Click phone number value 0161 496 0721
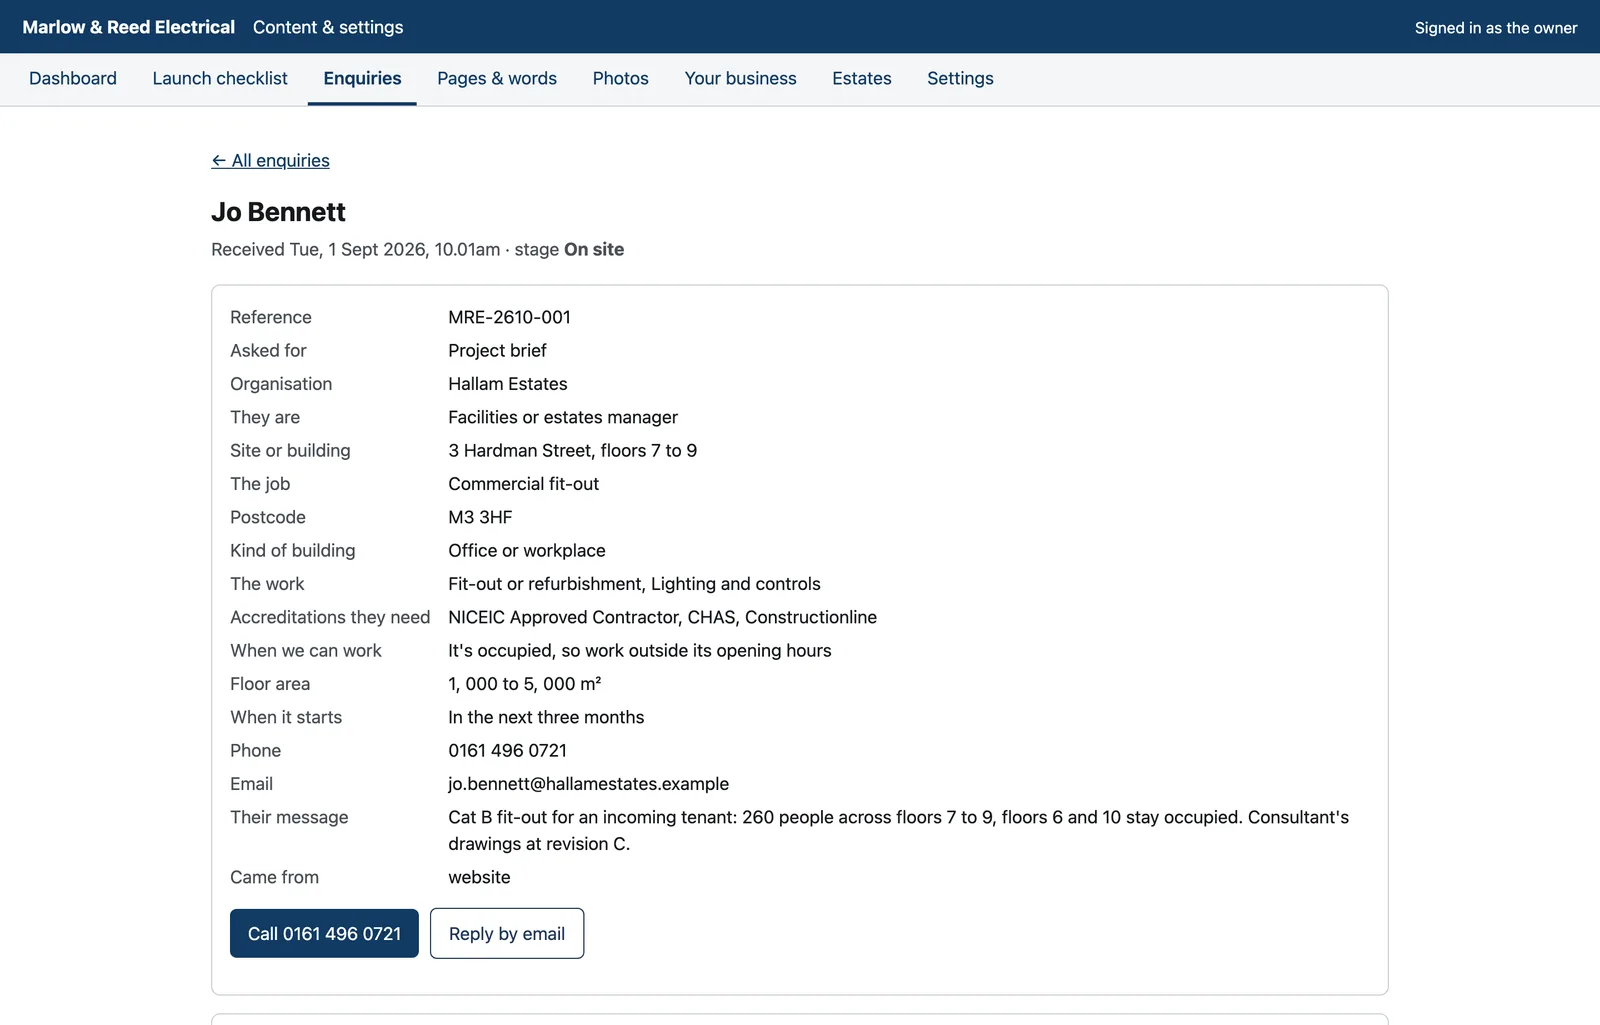This screenshot has height=1025, width=1600. (508, 750)
